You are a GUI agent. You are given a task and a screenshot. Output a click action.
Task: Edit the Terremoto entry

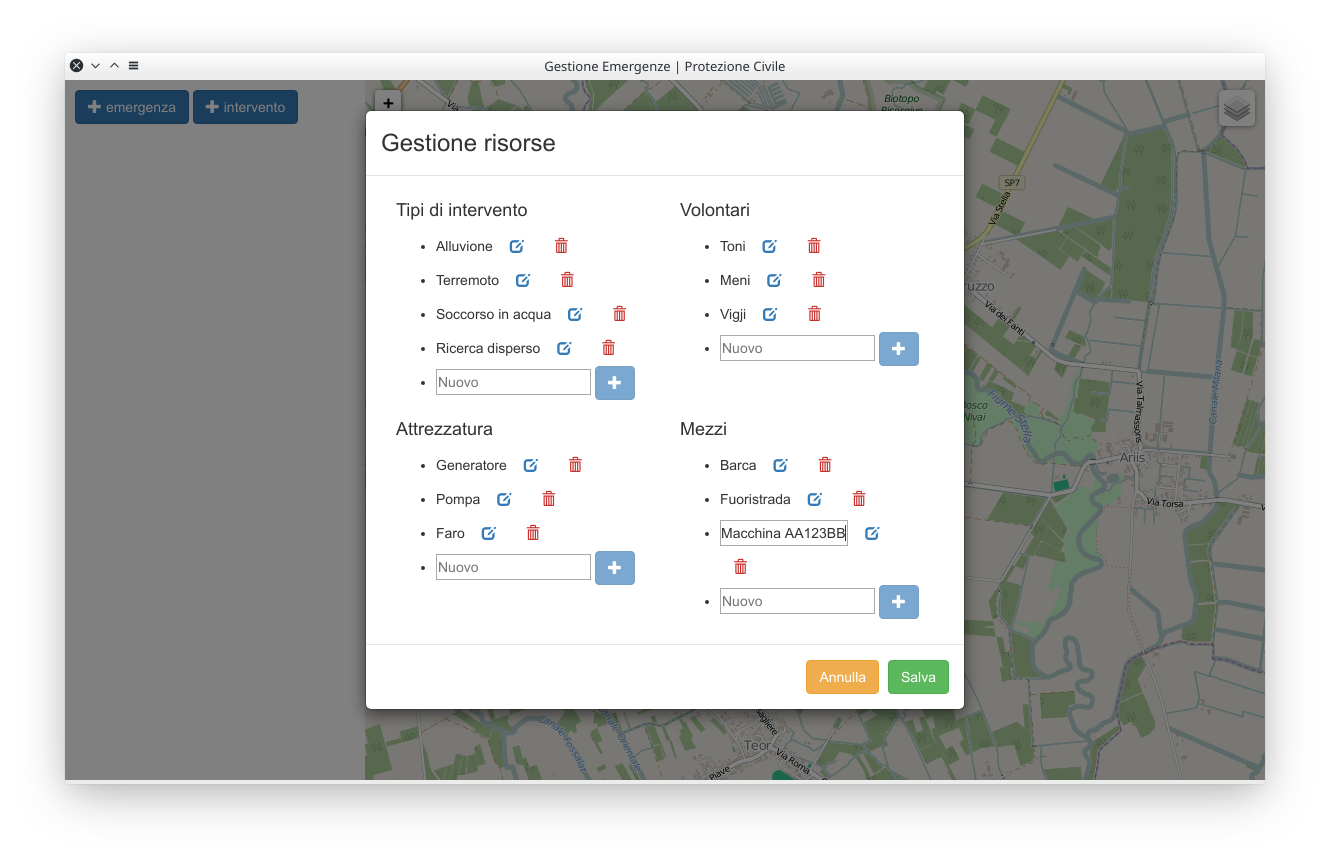pos(523,280)
